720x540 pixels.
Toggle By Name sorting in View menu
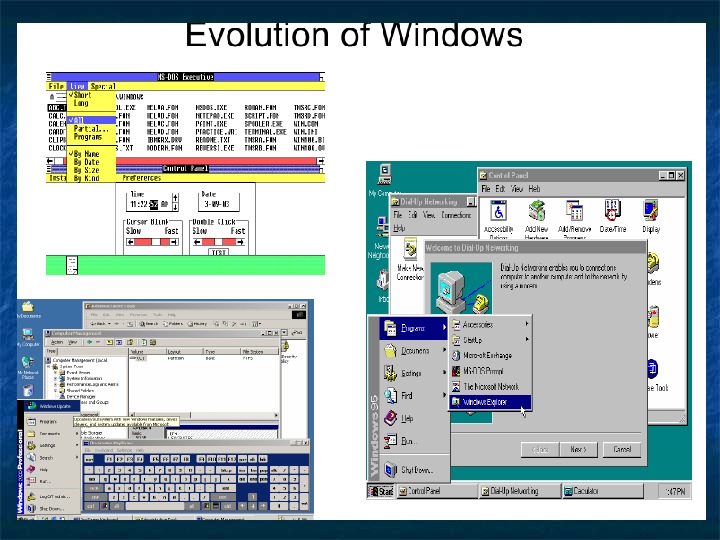click(91, 154)
